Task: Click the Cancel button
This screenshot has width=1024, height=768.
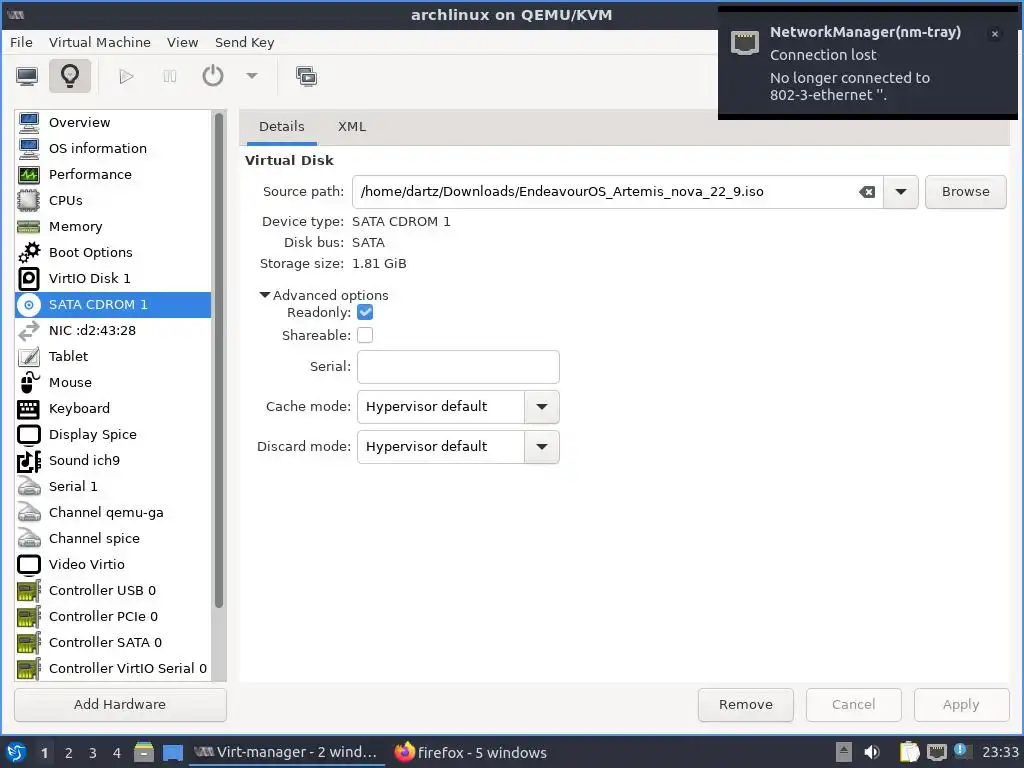Action: pos(853,705)
